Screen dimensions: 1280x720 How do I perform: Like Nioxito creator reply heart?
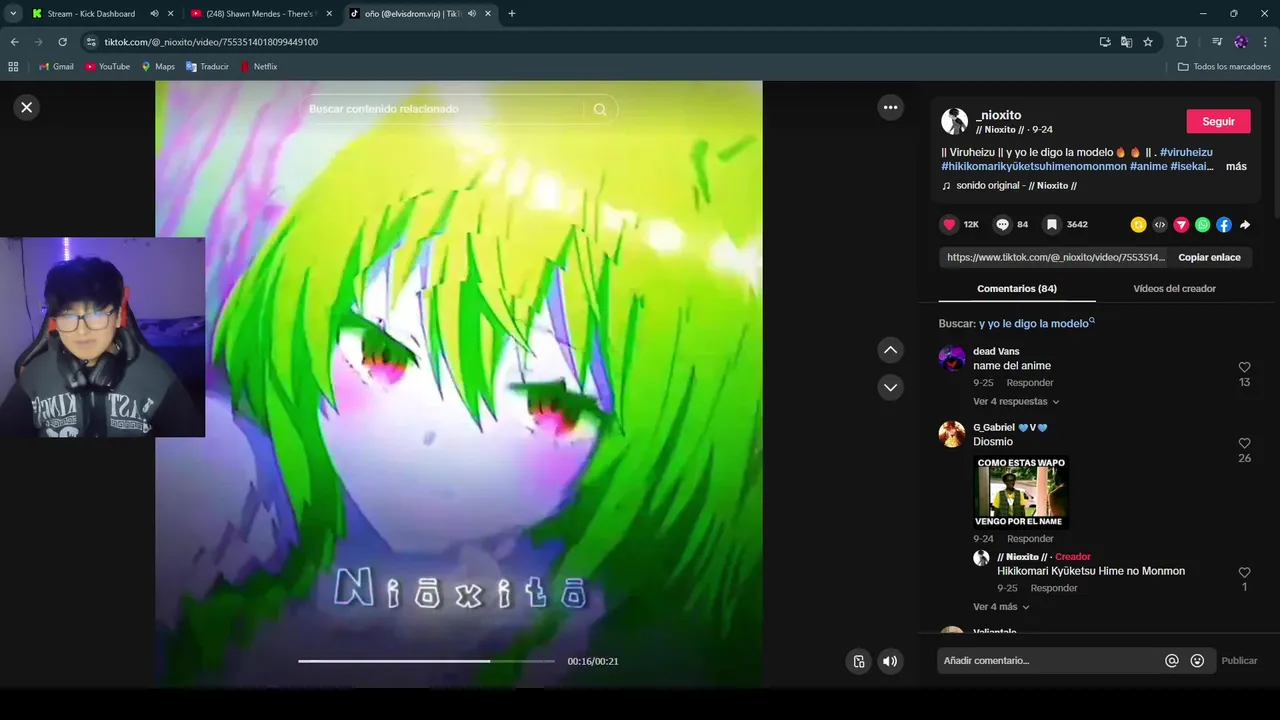[x=1244, y=573]
